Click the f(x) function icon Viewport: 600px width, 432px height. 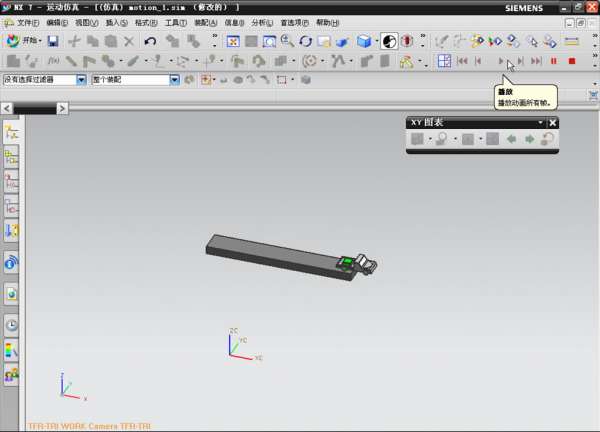53,61
